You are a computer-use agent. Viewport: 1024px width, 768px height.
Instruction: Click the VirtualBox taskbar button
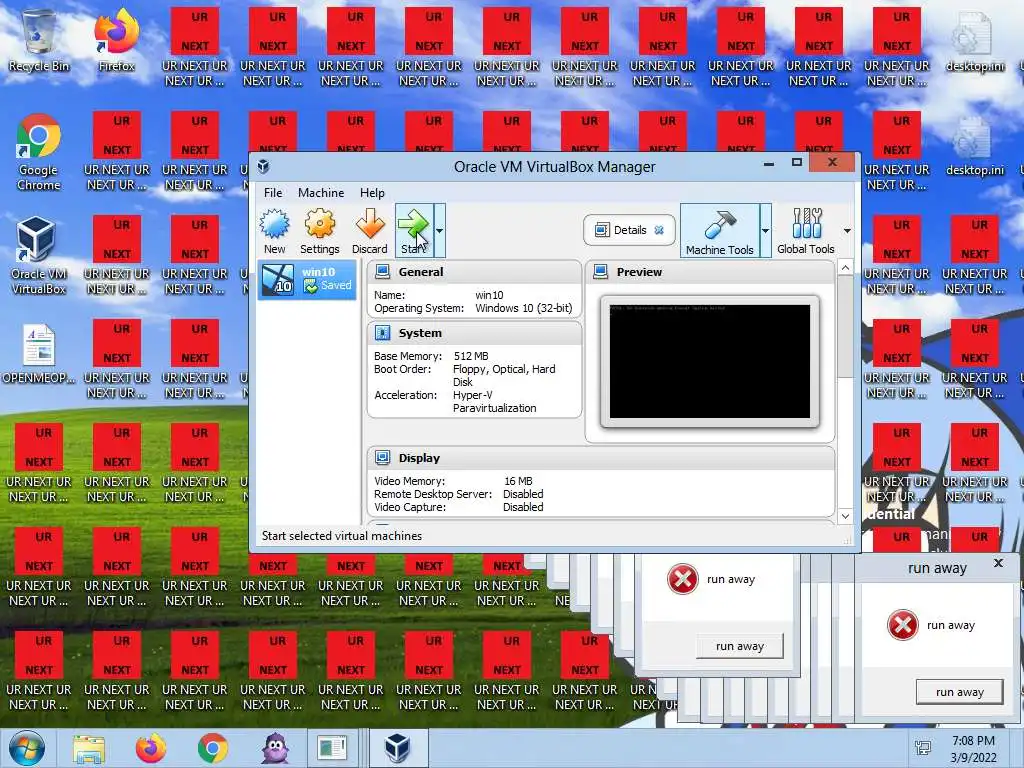click(x=398, y=748)
